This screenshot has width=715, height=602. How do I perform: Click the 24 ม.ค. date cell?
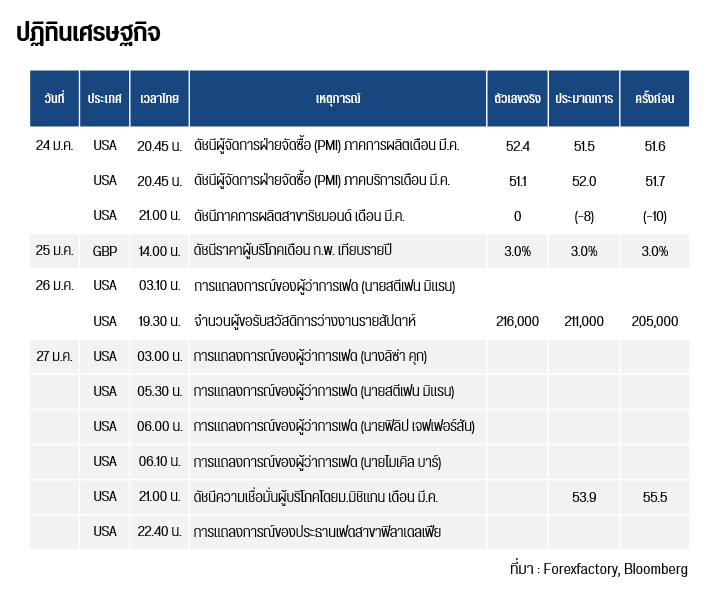pos(54,146)
